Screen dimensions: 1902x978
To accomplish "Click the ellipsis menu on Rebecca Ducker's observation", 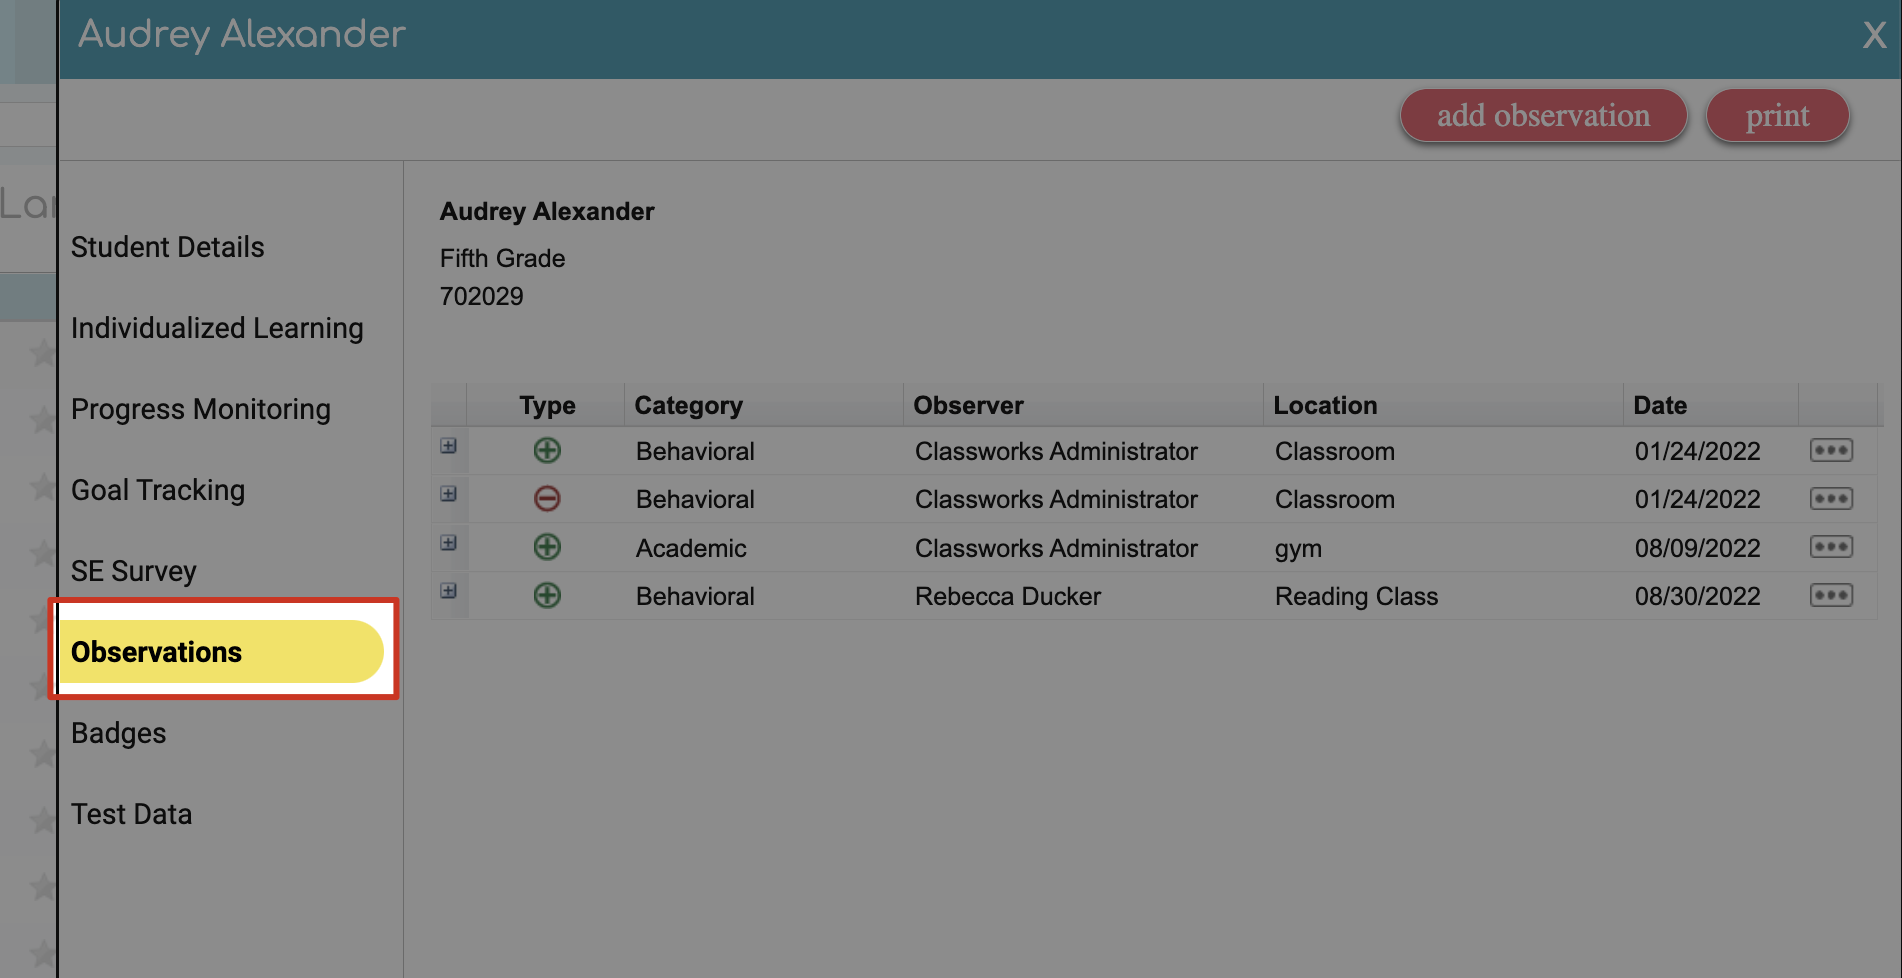I will tap(1831, 595).
